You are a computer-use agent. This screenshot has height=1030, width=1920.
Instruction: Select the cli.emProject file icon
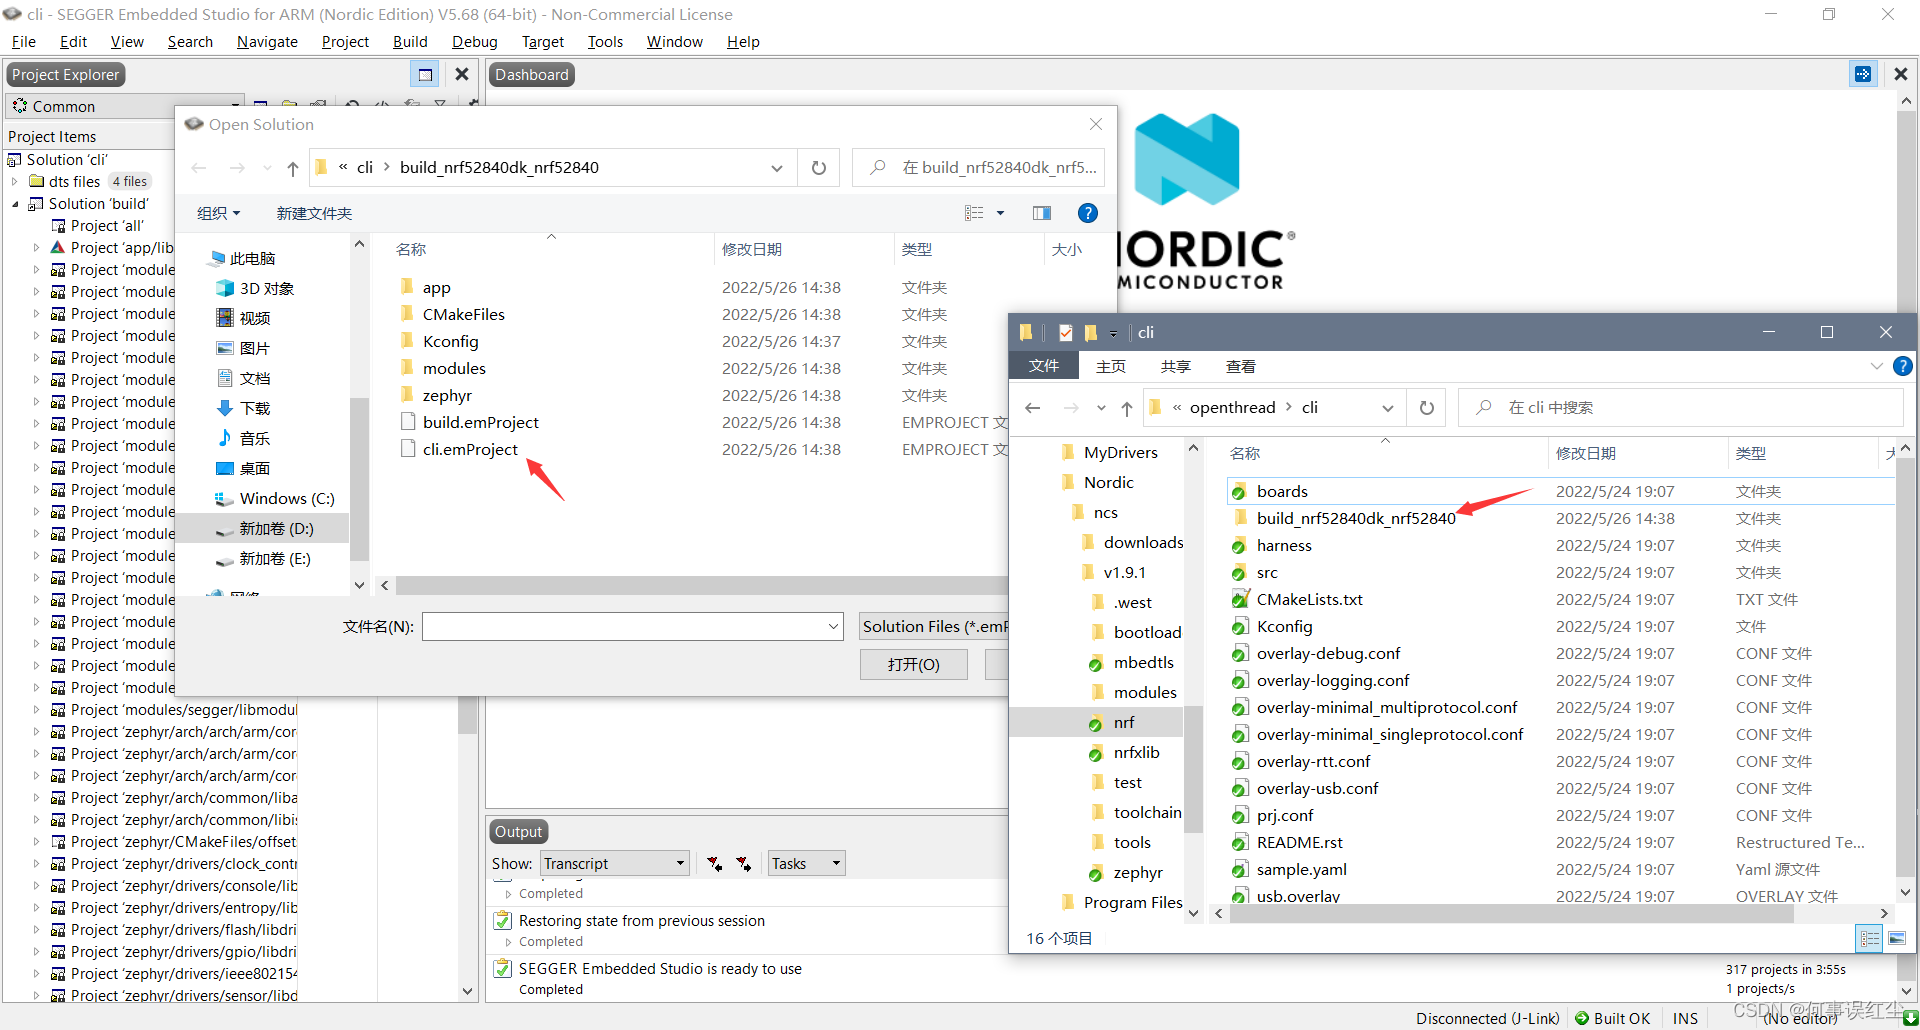point(408,449)
